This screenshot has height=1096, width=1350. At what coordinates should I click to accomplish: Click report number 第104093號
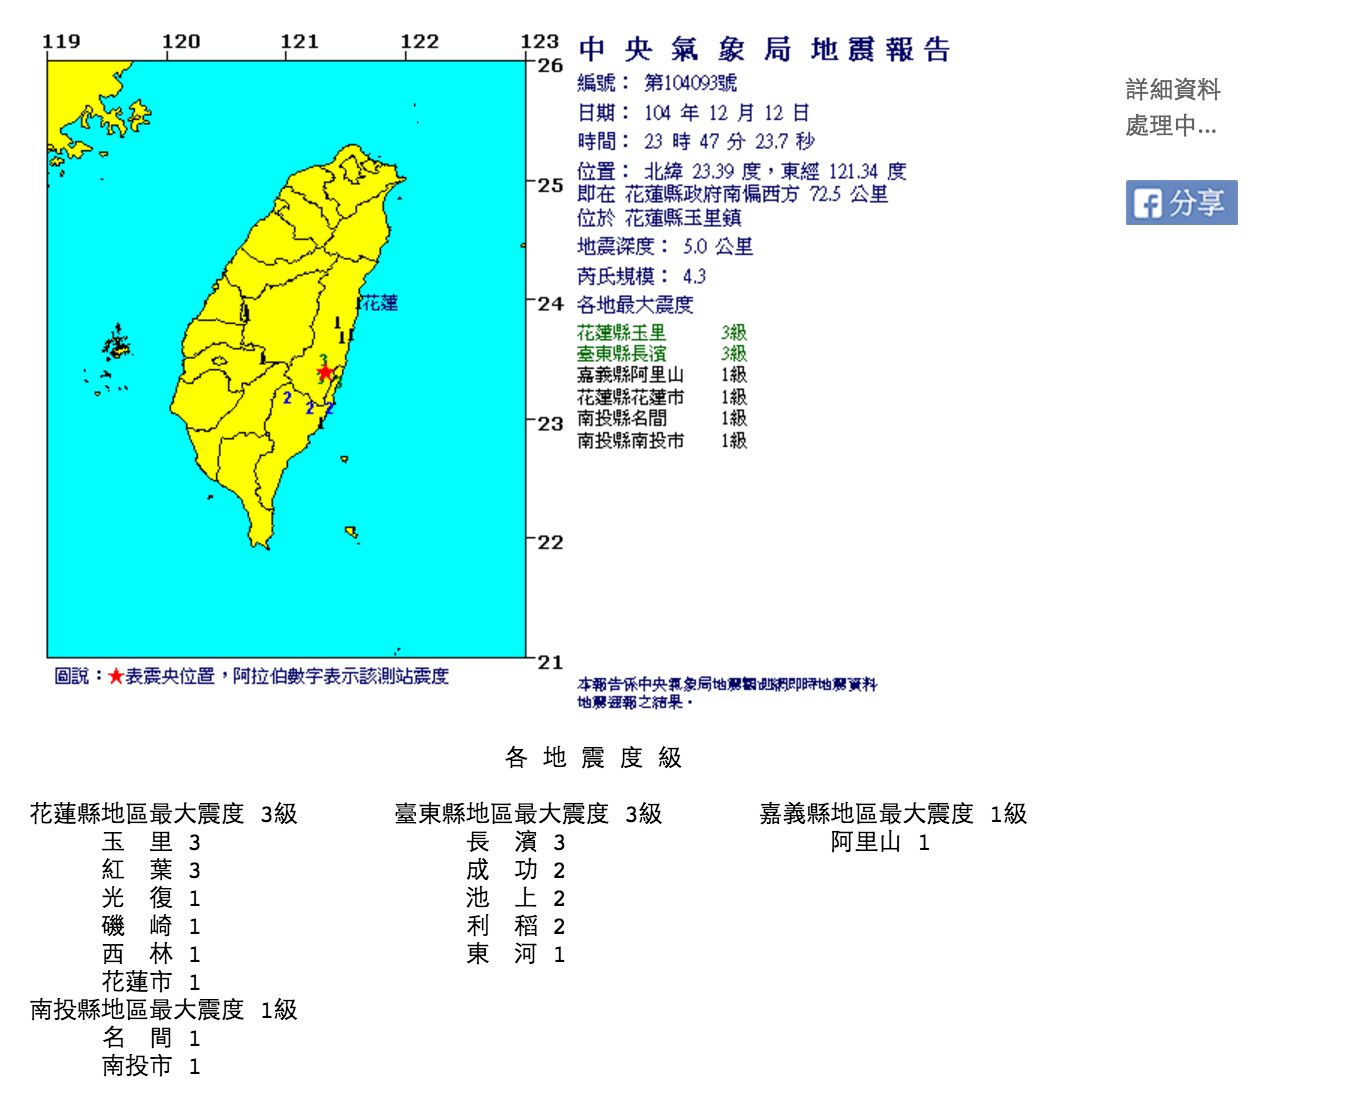point(690,83)
